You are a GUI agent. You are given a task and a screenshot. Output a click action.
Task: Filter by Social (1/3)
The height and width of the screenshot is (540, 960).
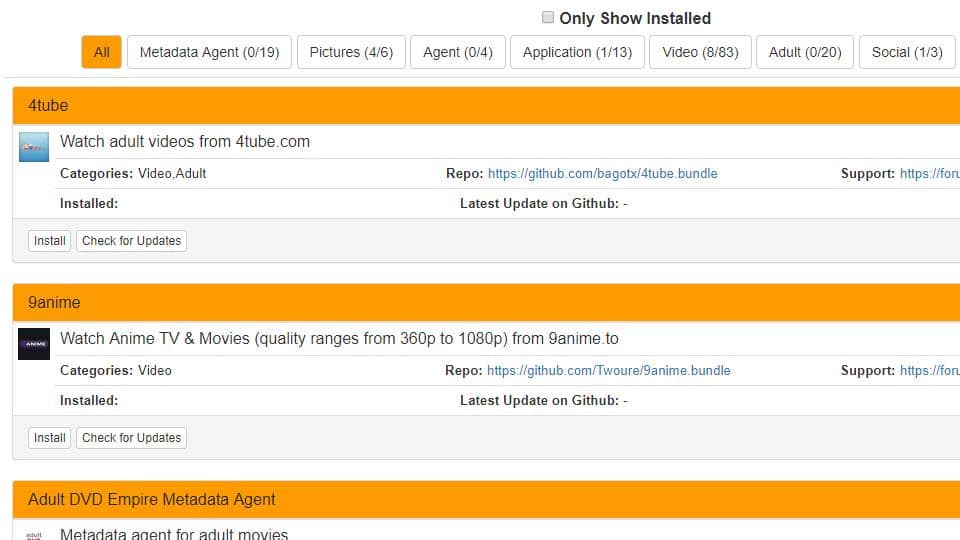click(907, 52)
